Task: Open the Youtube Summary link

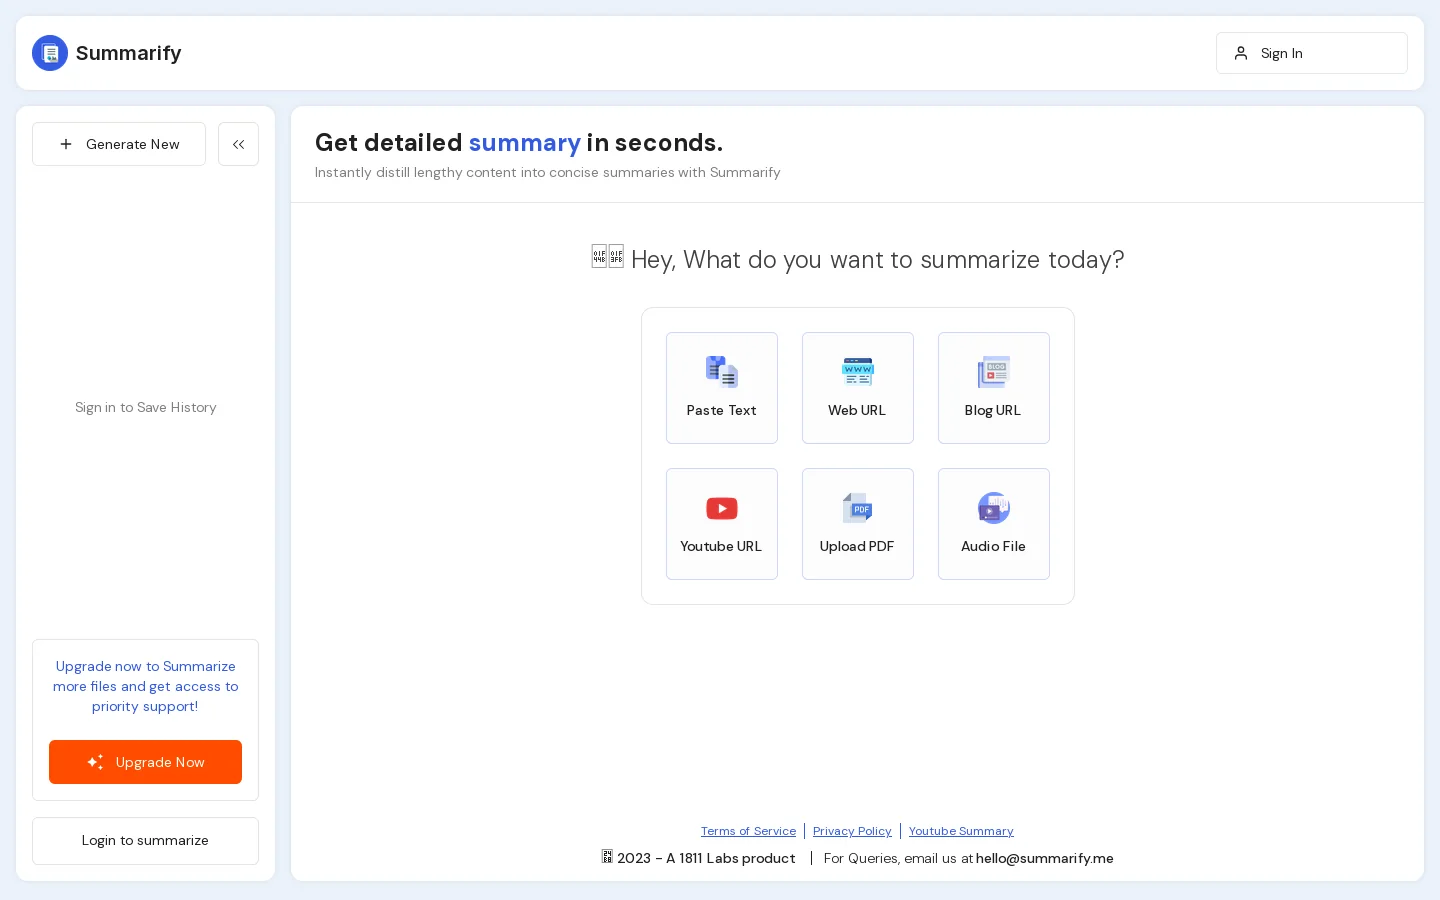Action: point(961,831)
